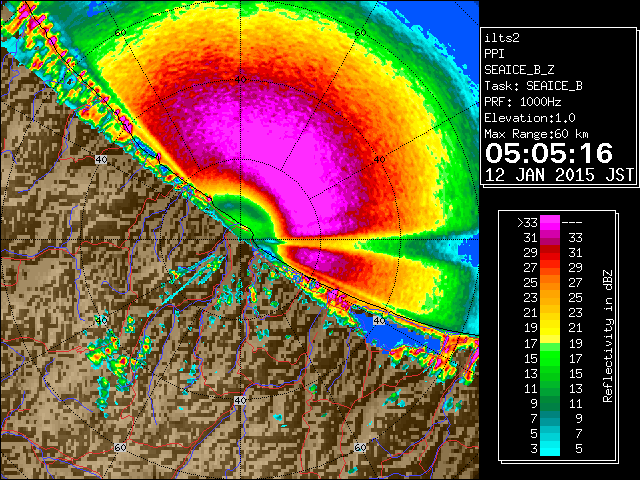Click the vertical 'Reflectivity in dBZ' legend title
Screen dimensions: 640x480
coord(608,336)
